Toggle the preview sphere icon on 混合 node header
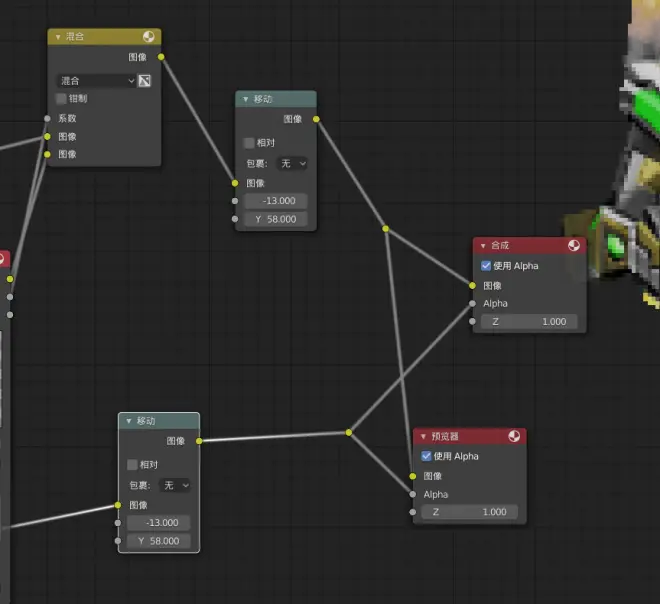The height and width of the screenshot is (604, 660). tap(148, 37)
